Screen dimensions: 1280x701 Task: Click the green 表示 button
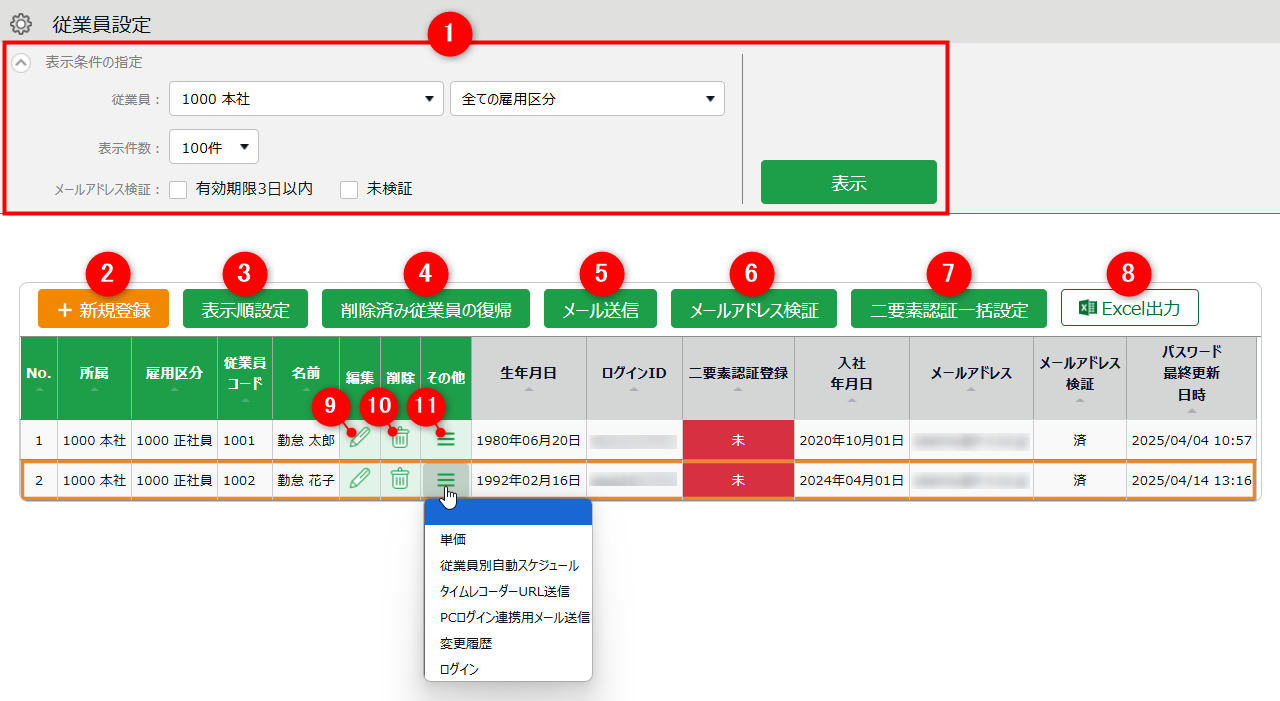[x=848, y=183]
